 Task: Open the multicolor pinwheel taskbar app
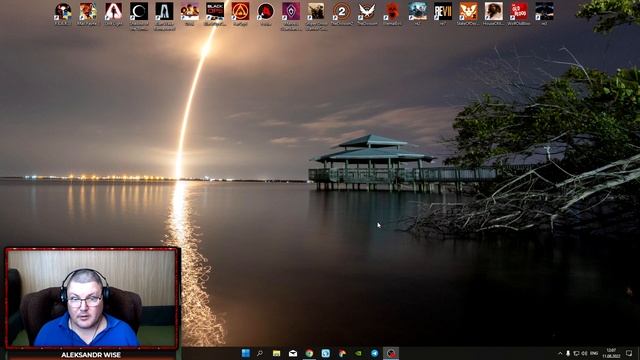point(342,353)
